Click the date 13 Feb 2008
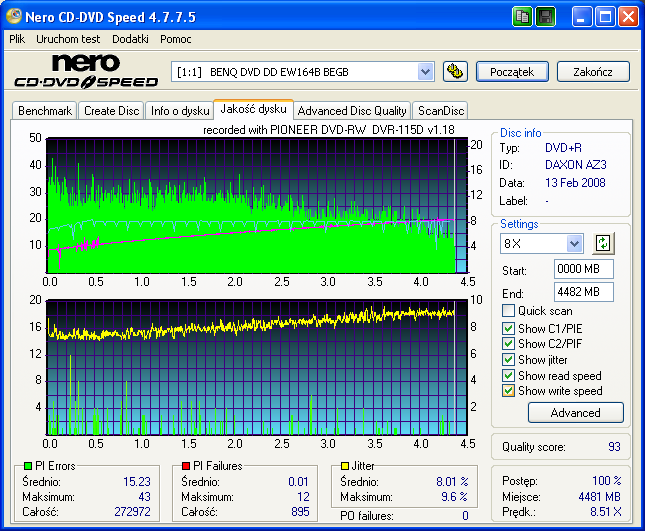The height and width of the screenshot is (531, 645). pos(575,183)
